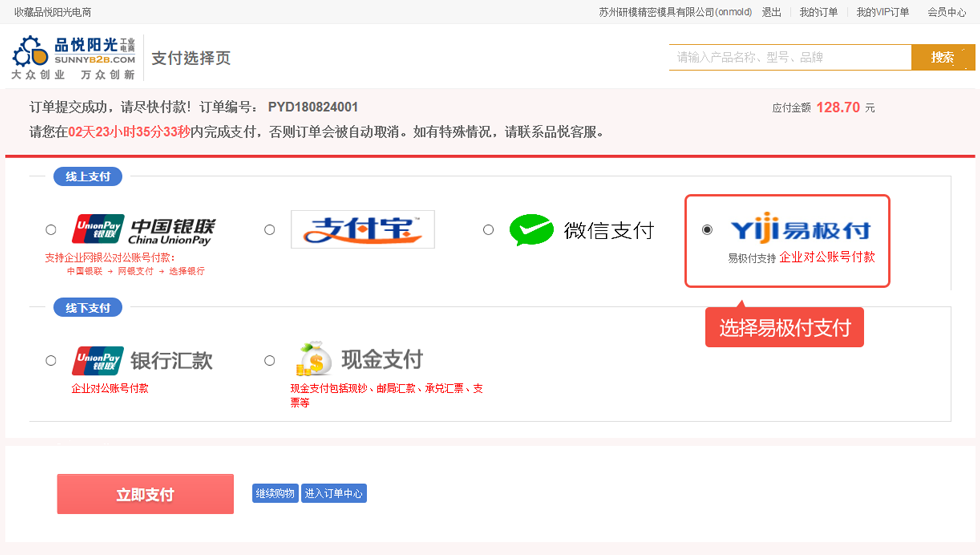Click the 现金支付包括现钞 description text
The height and width of the screenshot is (555, 980).
click(386, 395)
